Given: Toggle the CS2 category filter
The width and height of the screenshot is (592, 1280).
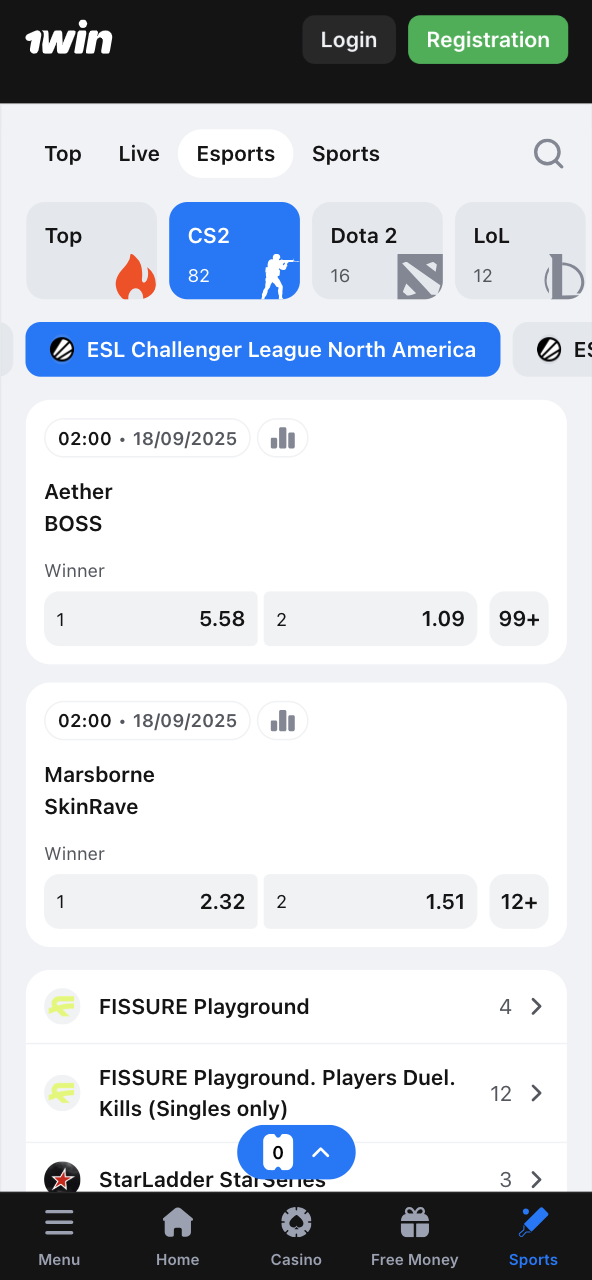Looking at the screenshot, I should coord(234,250).
